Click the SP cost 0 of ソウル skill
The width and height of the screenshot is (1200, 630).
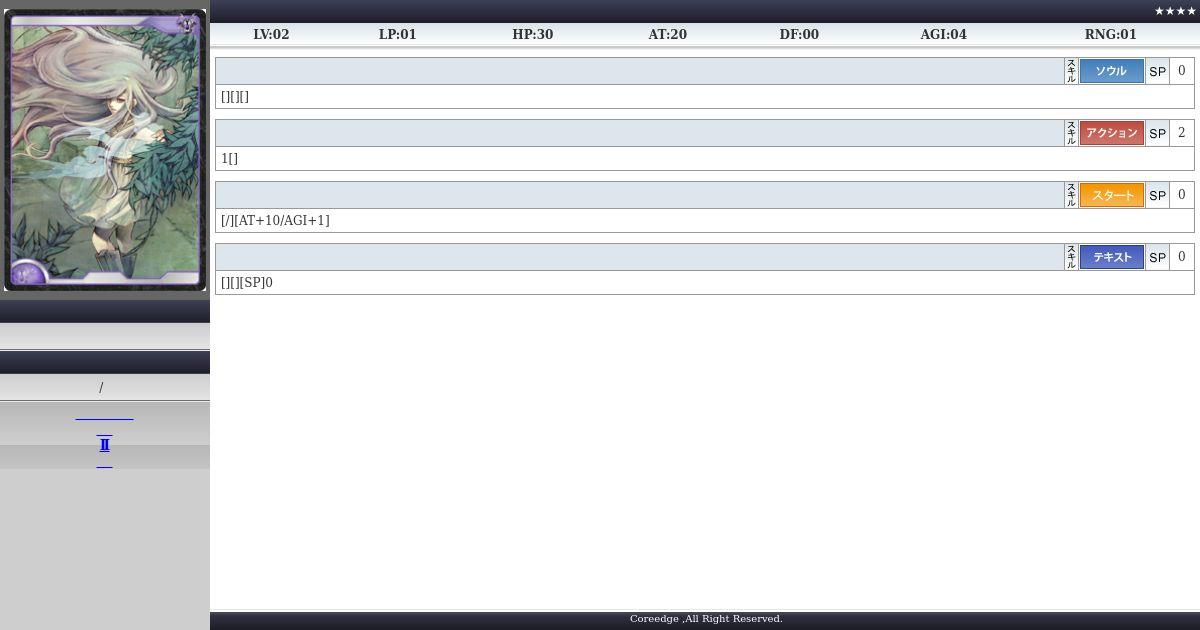pos(1181,71)
